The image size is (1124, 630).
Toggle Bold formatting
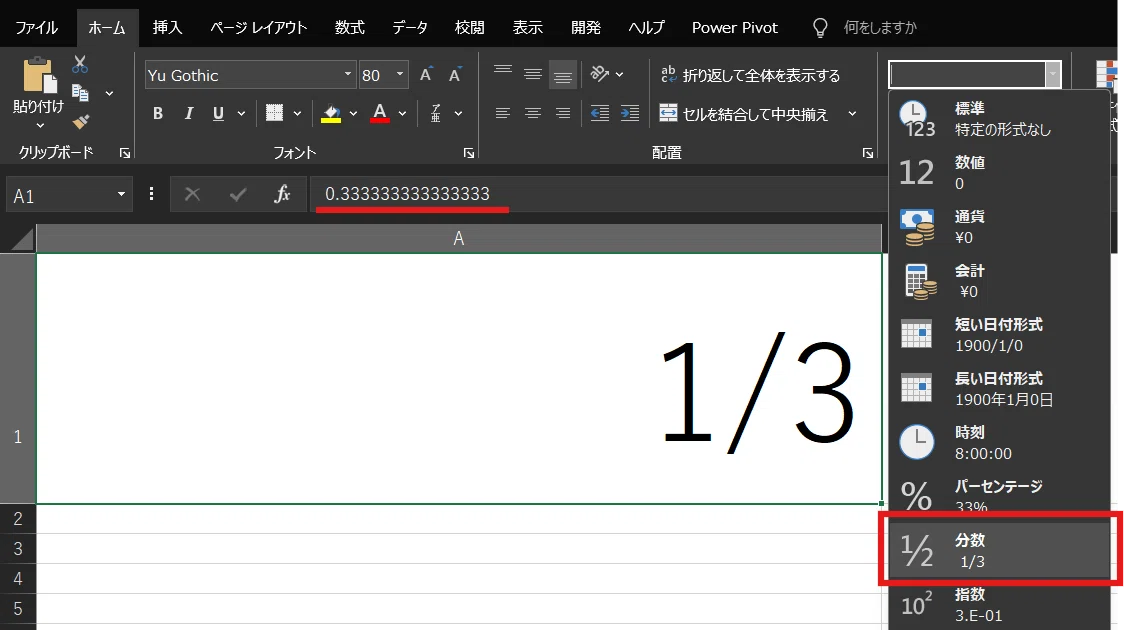point(158,113)
